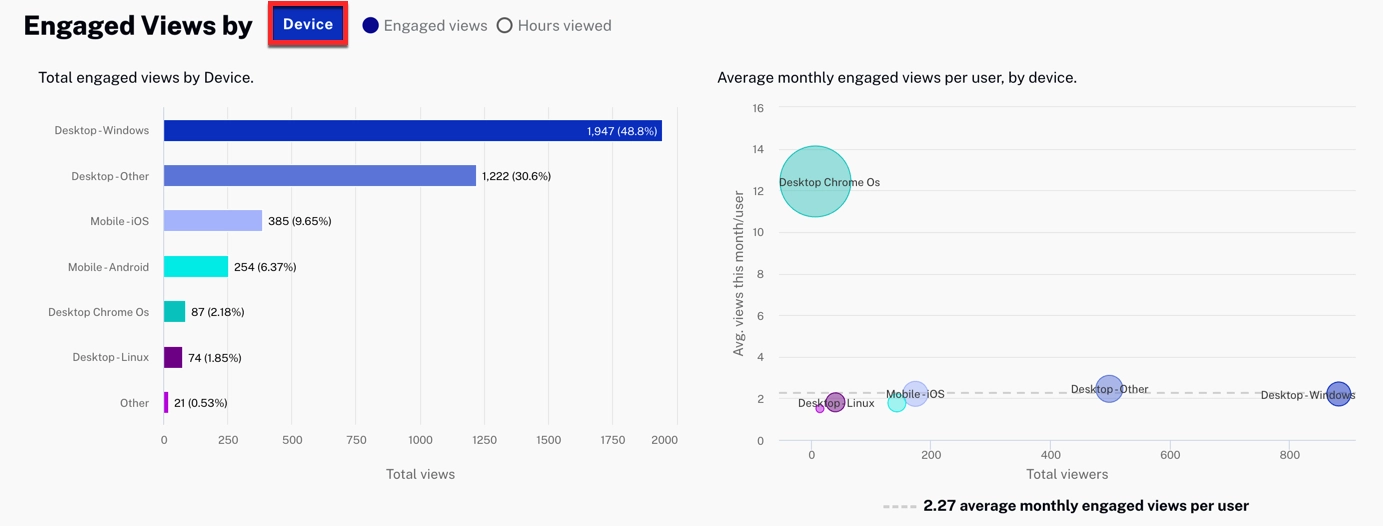Select the Hours viewed radio option
Viewport: 1383px width, 526px height.
tap(505, 26)
